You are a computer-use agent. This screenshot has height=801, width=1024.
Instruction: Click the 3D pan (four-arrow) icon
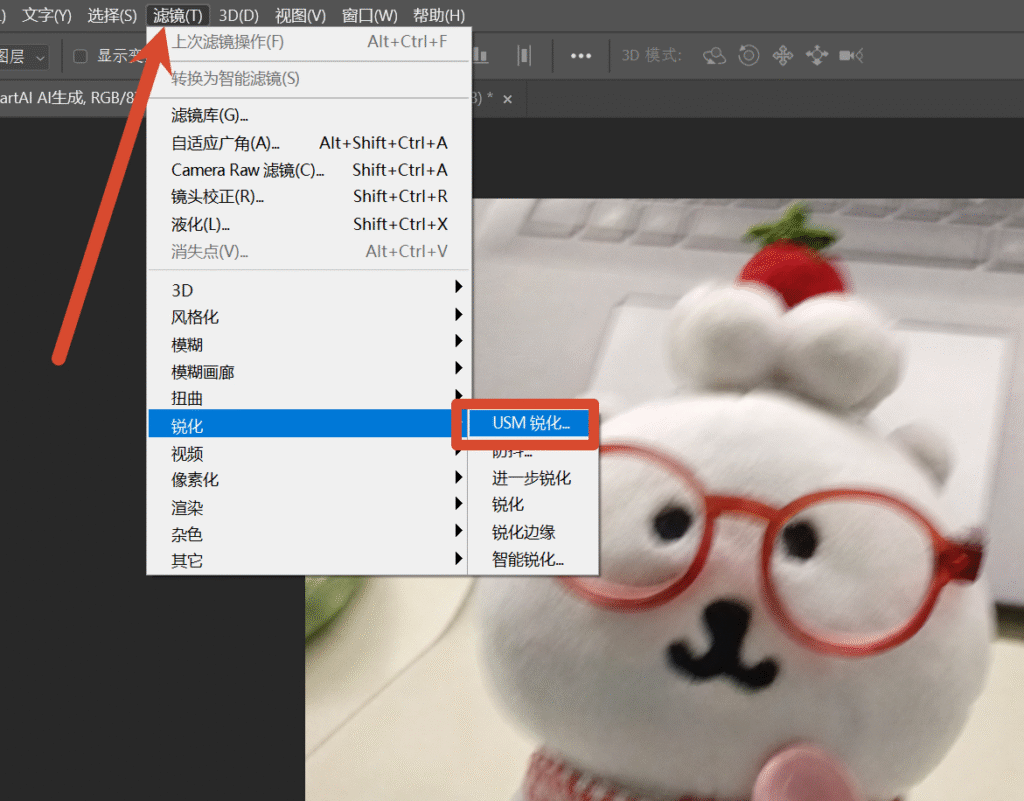tap(782, 55)
